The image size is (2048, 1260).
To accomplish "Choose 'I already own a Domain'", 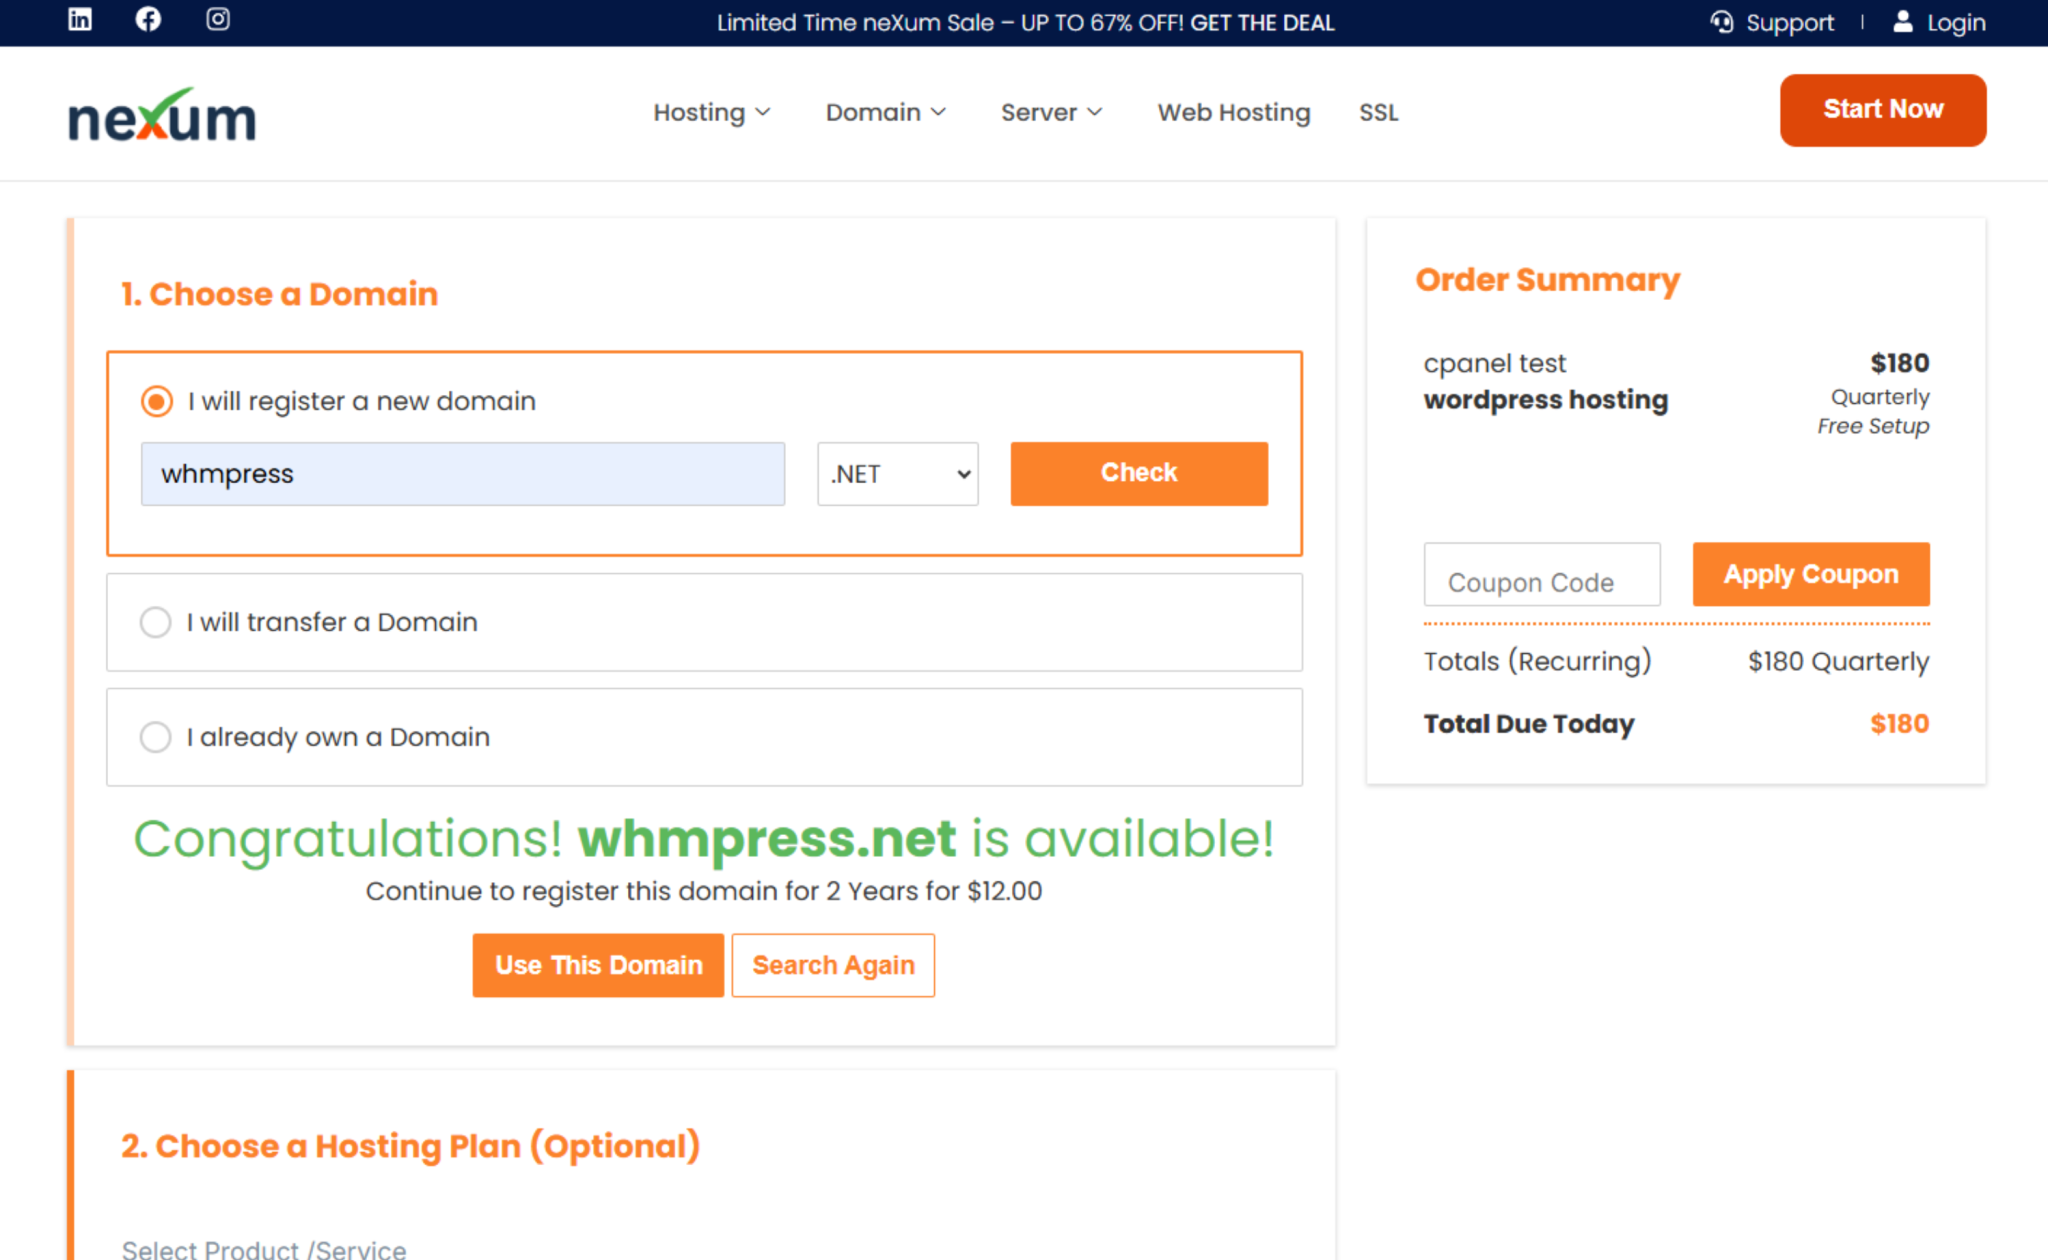I will point(156,737).
